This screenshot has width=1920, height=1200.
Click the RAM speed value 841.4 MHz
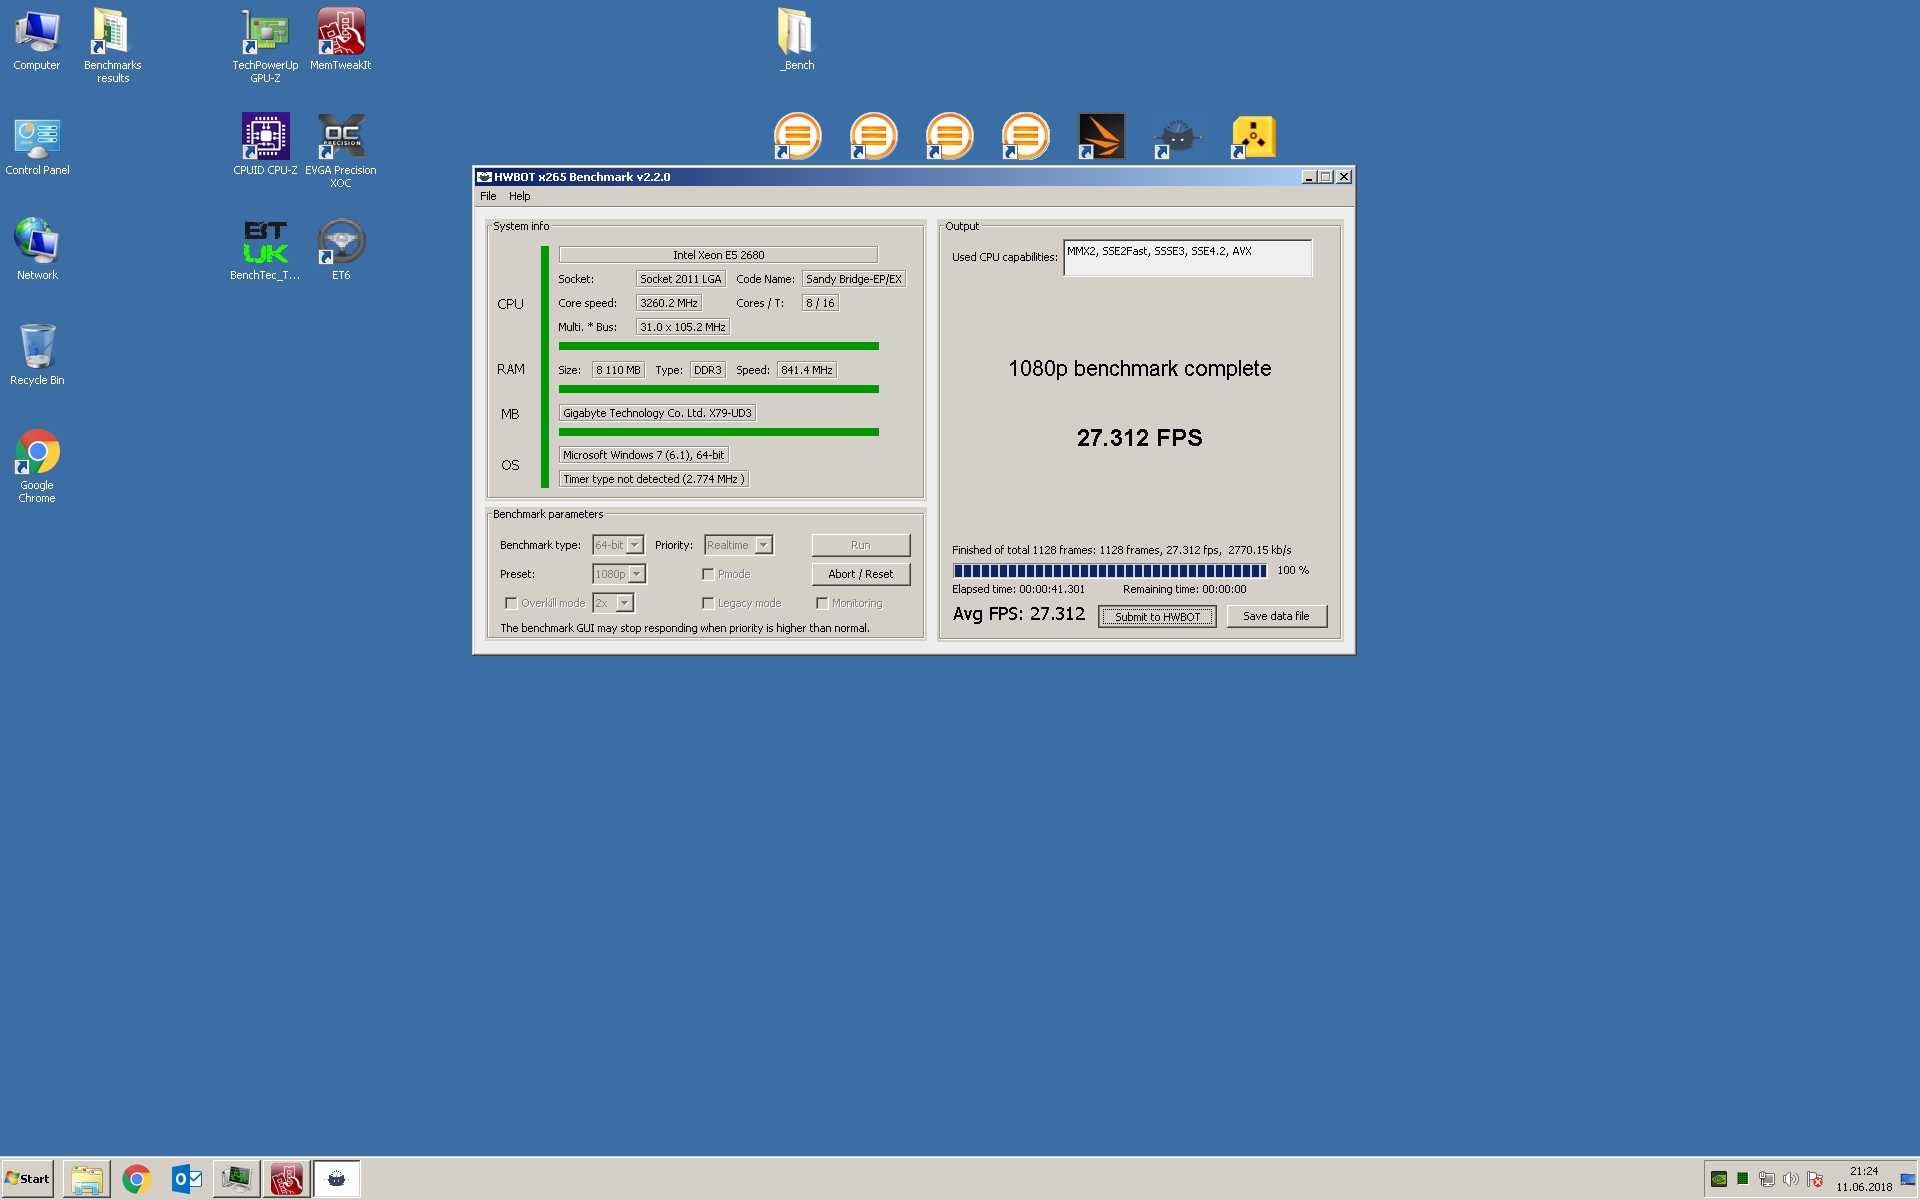coord(807,370)
